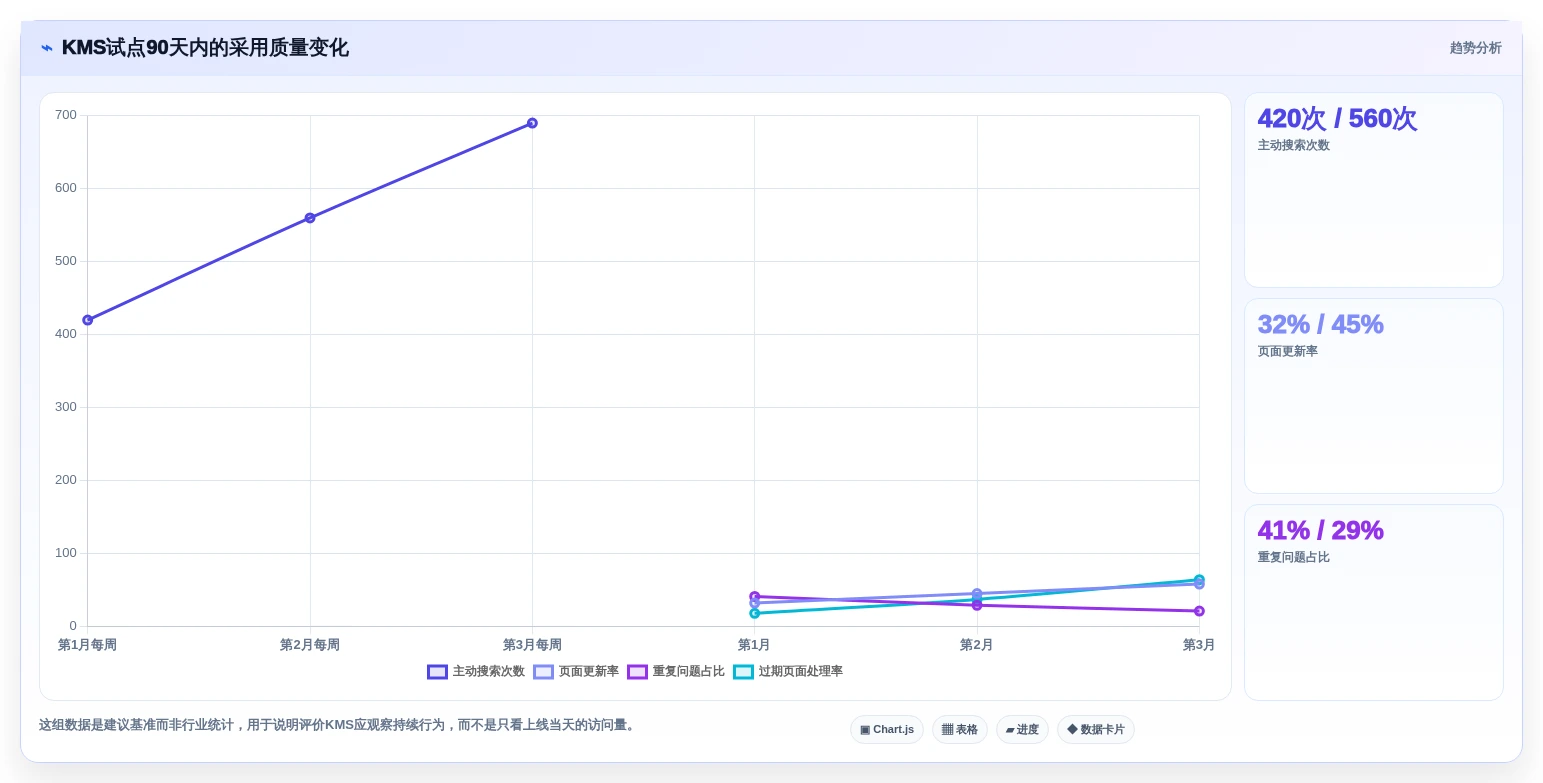The height and width of the screenshot is (783, 1543).
Task: Click the 700 y-axis value
Action: click(66, 115)
